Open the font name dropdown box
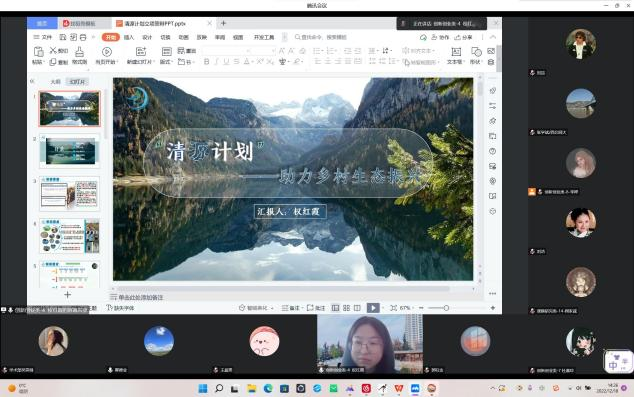The height and width of the screenshot is (397, 634). point(227,51)
